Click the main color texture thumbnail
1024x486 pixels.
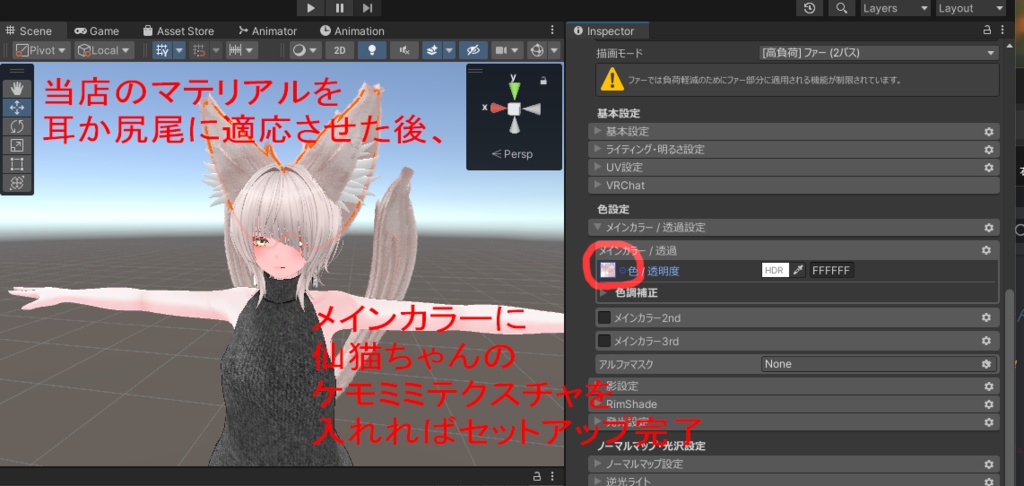[x=608, y=270]
